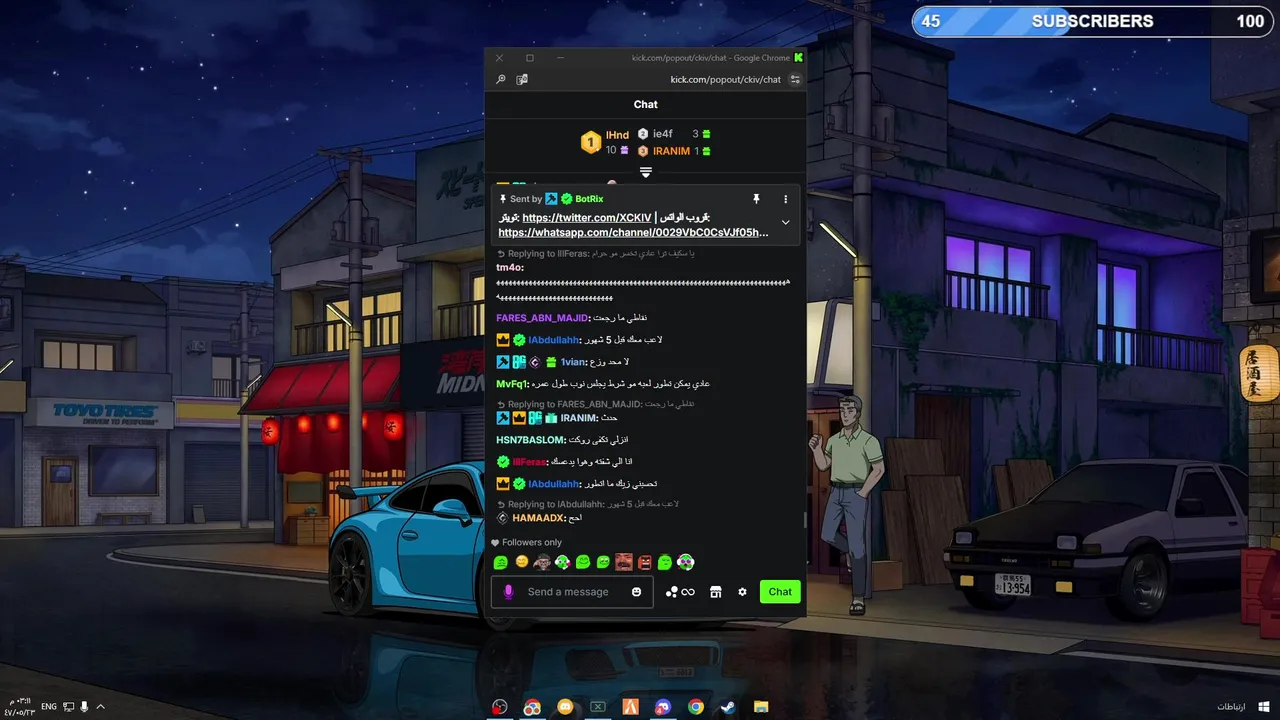1280x720 pixels.
Task: Collapse the gift leaderboard with the arrow handle
Action: point(646,173)
